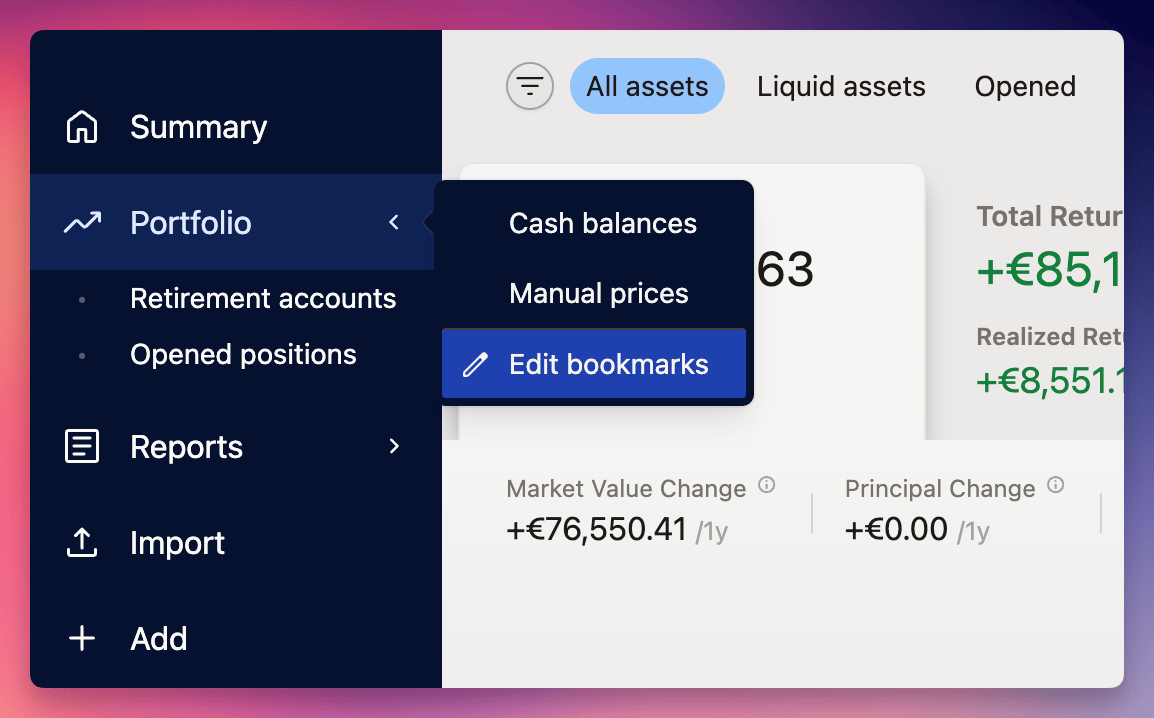Click the Summary home icon
This screenshot has width=1154, height=718.
pyautogui.click(x=82, y=127)
